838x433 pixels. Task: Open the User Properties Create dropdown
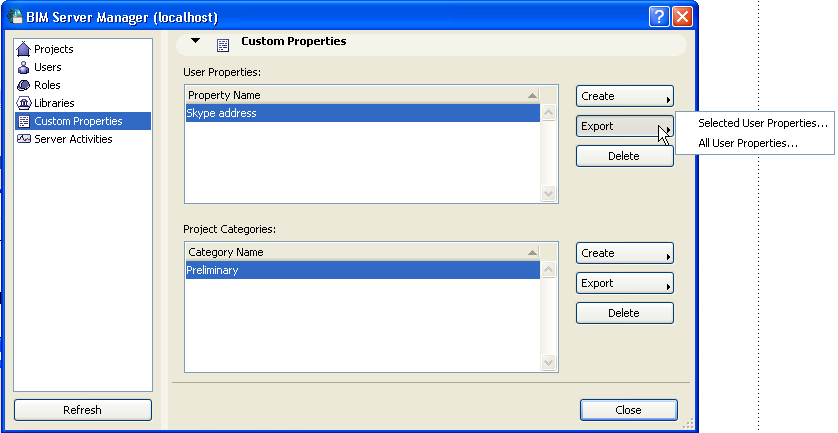[624, 96]
